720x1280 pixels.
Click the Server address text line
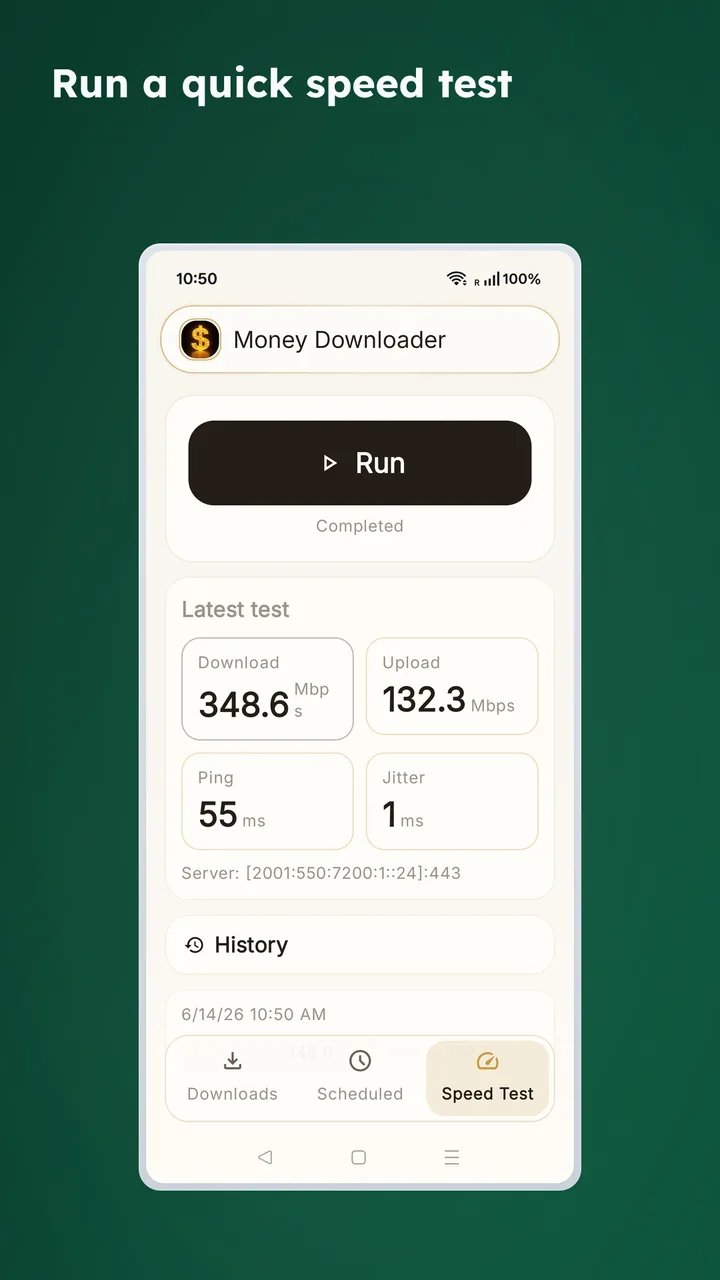click(x=321, y=873)
